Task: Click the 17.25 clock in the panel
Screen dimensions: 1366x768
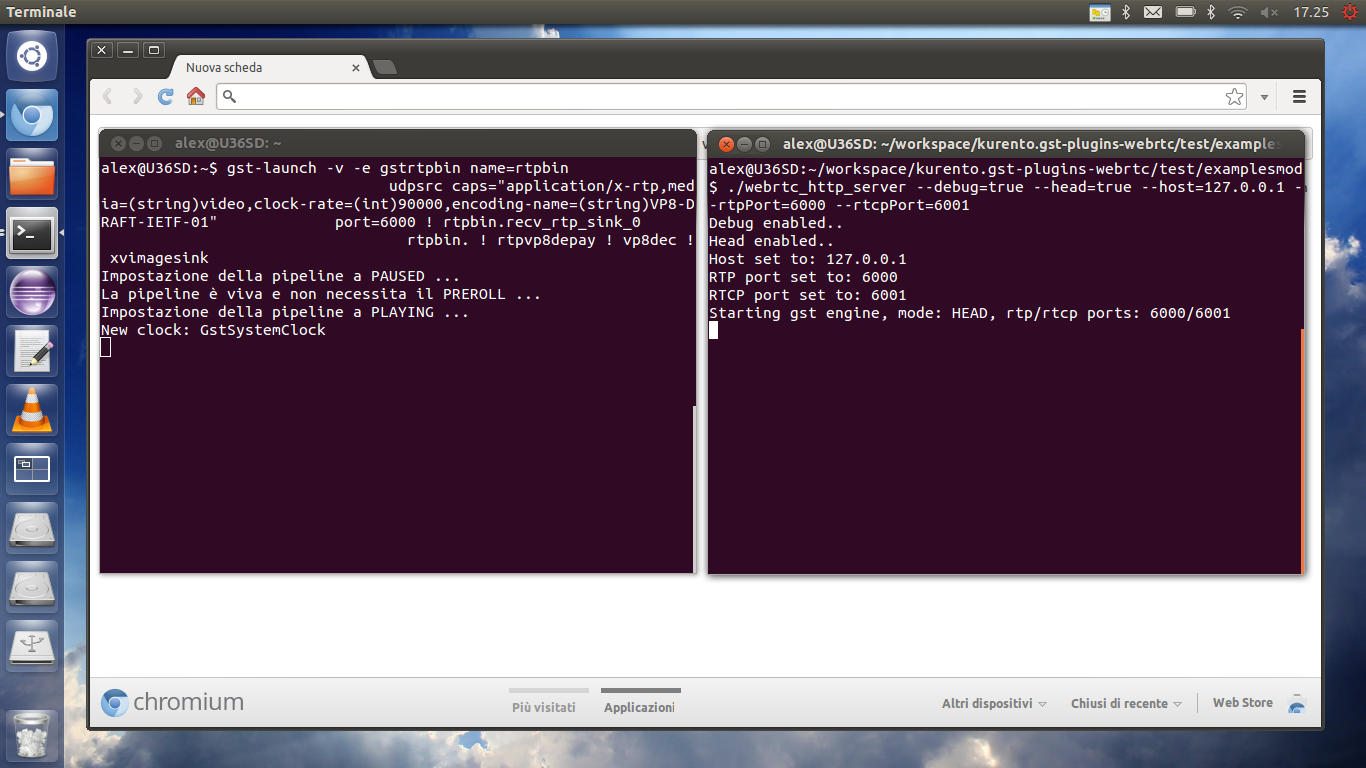Action: point(1310,12)
